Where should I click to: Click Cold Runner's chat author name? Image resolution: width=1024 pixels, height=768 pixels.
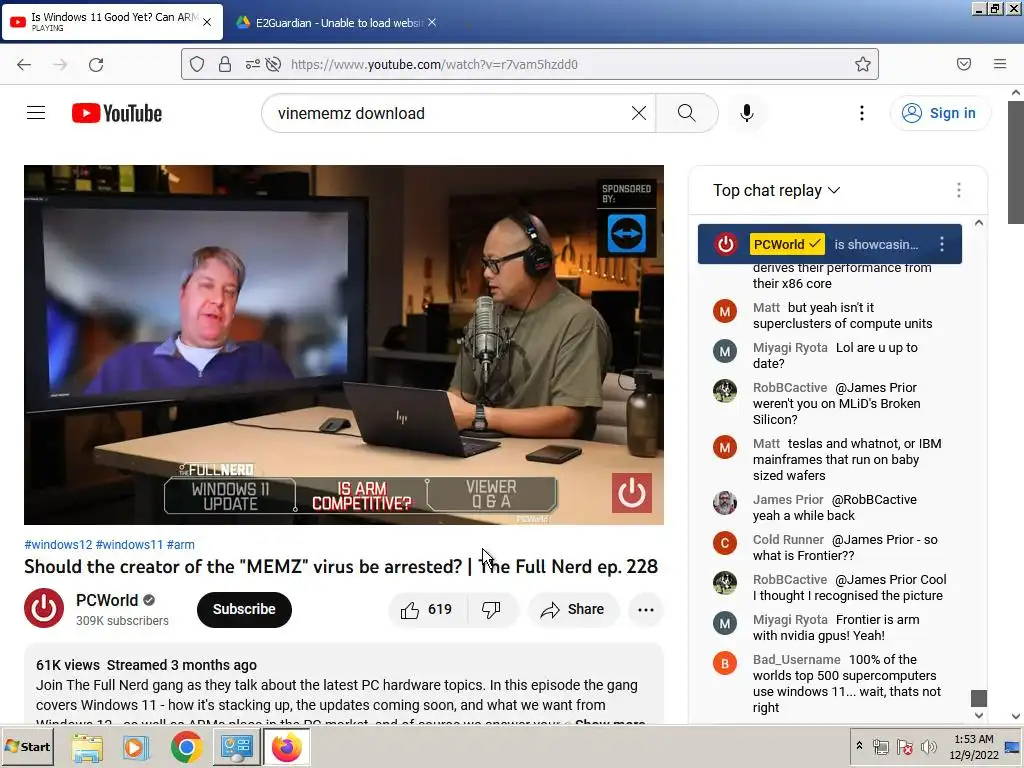788,539
